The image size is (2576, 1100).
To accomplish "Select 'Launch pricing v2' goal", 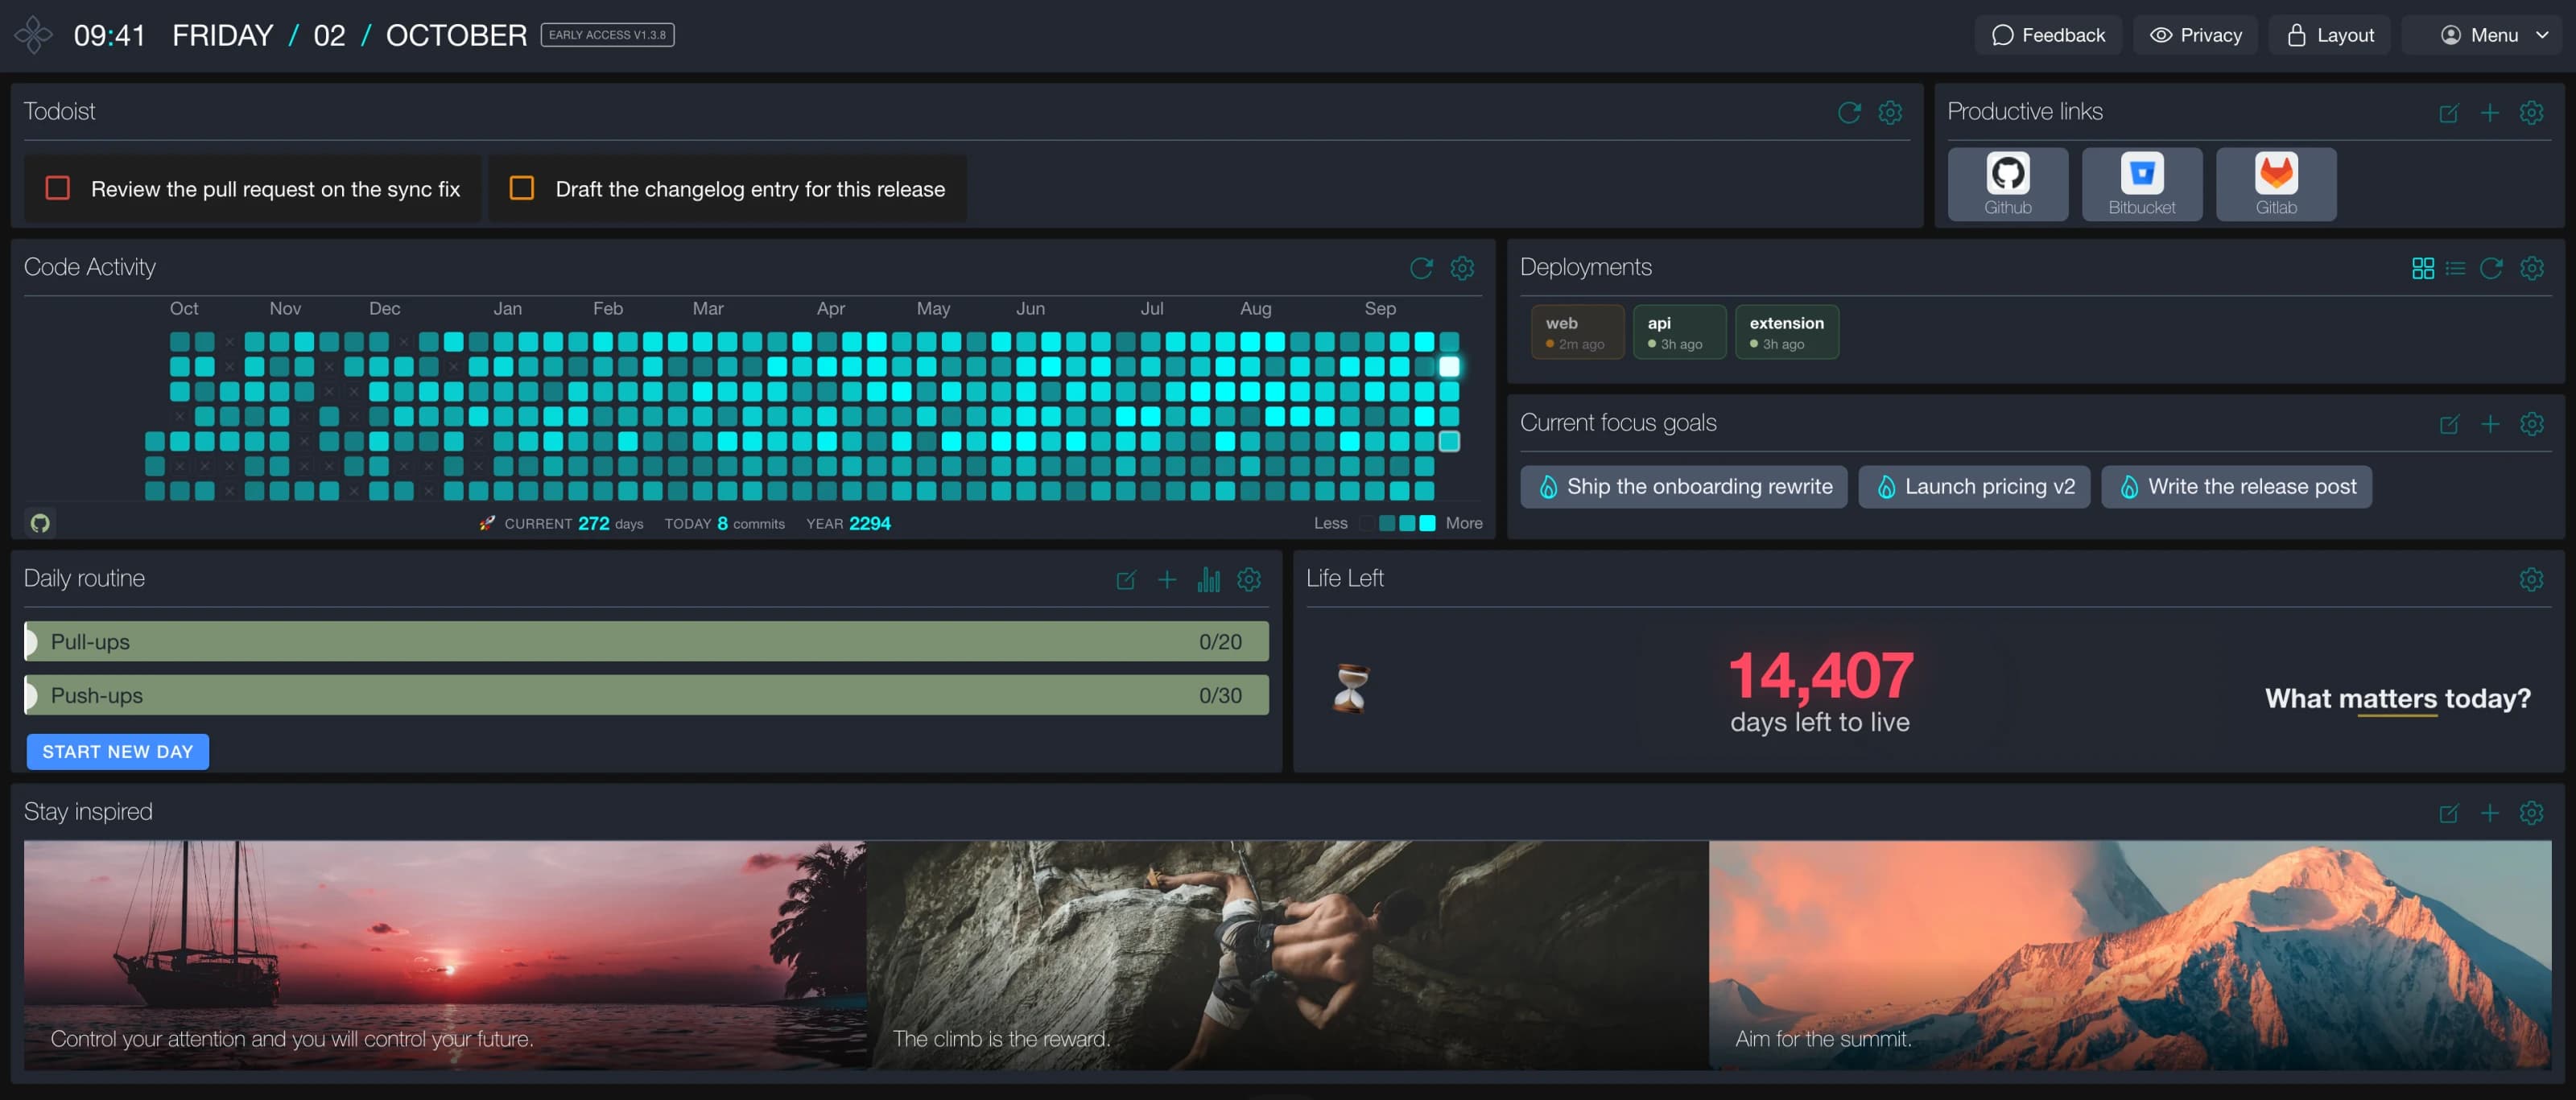I will pos(1974,487).
